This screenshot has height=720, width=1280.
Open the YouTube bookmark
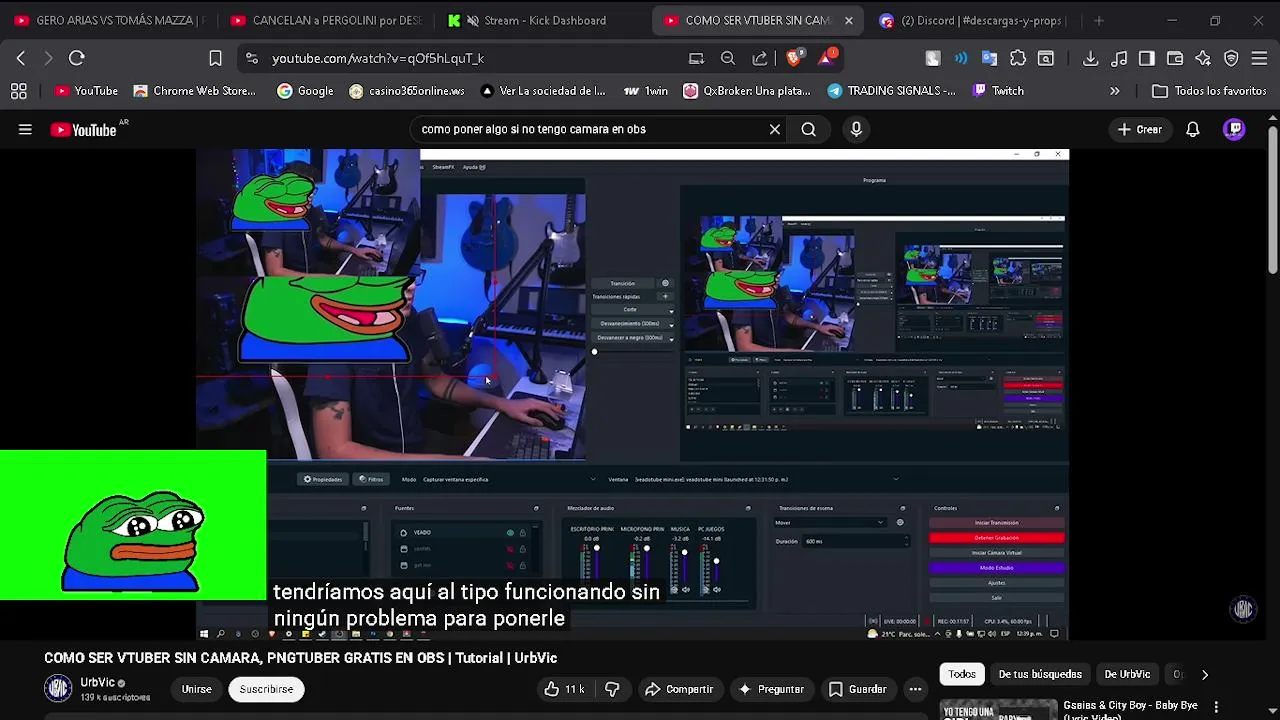[86, 91]
